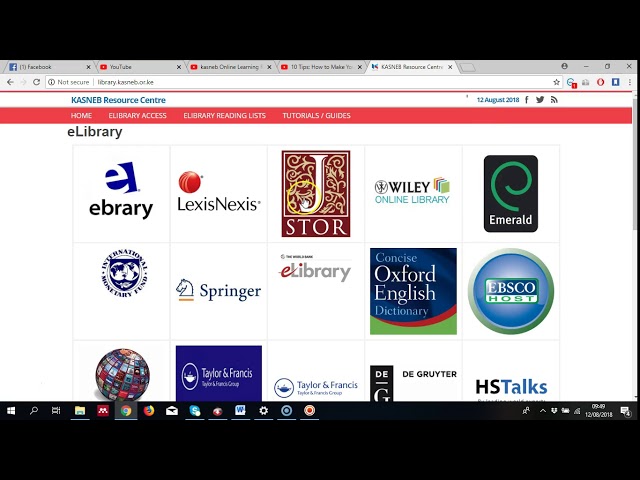
Task: Switch to the 10 Tips browser tab
Action: [321, 67]
